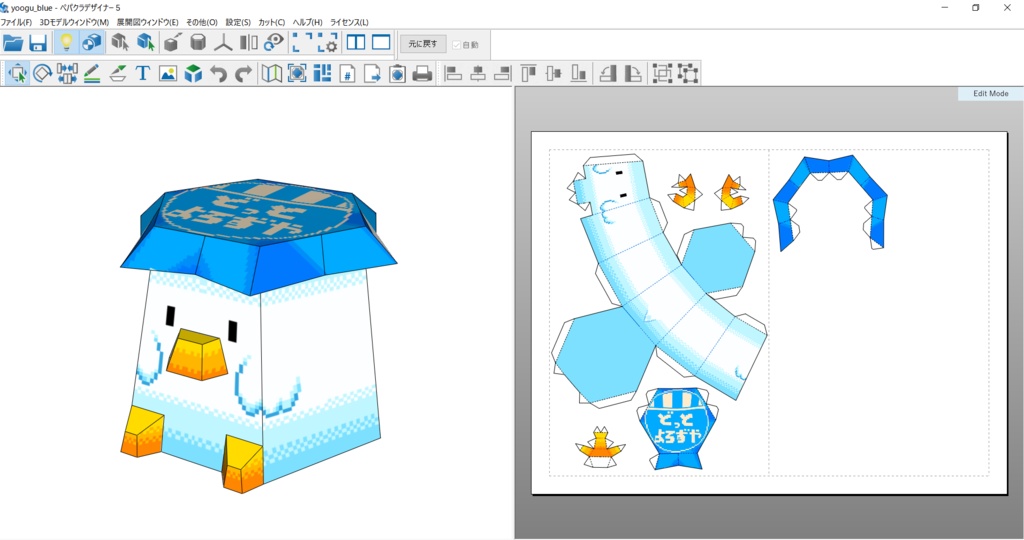The width and height of the screenshot is (1024, 540).
Task: Select the pencil edge color tool
Action: point(92,73)
